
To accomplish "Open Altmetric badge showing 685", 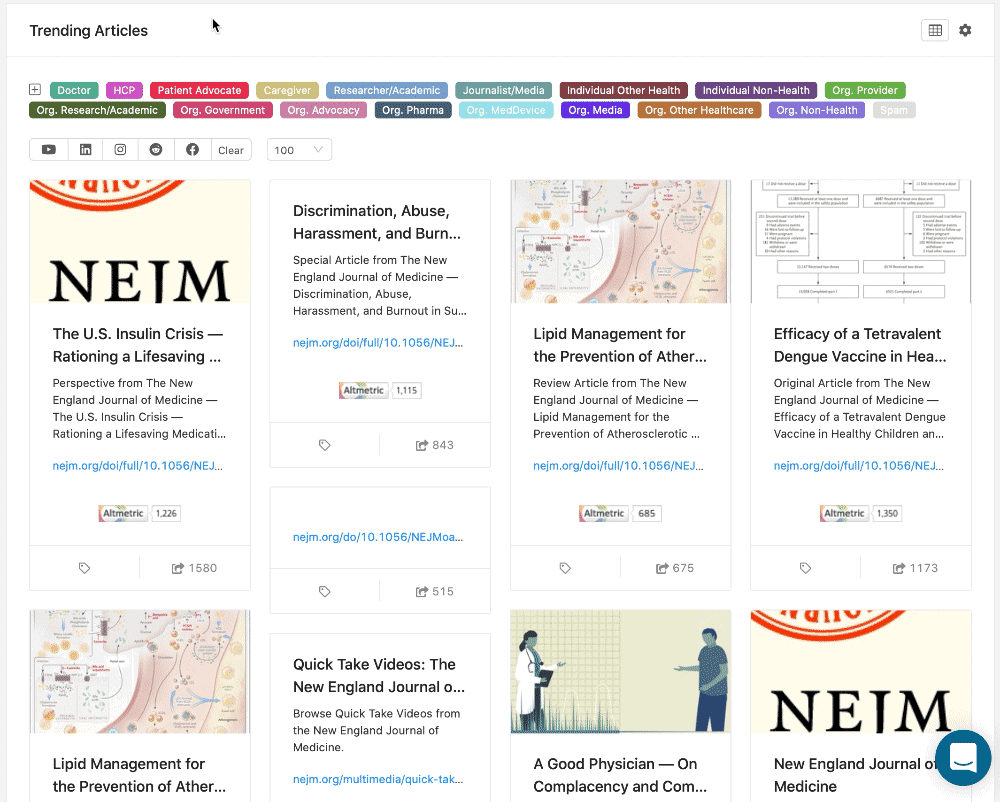I will tap(621, 513).
